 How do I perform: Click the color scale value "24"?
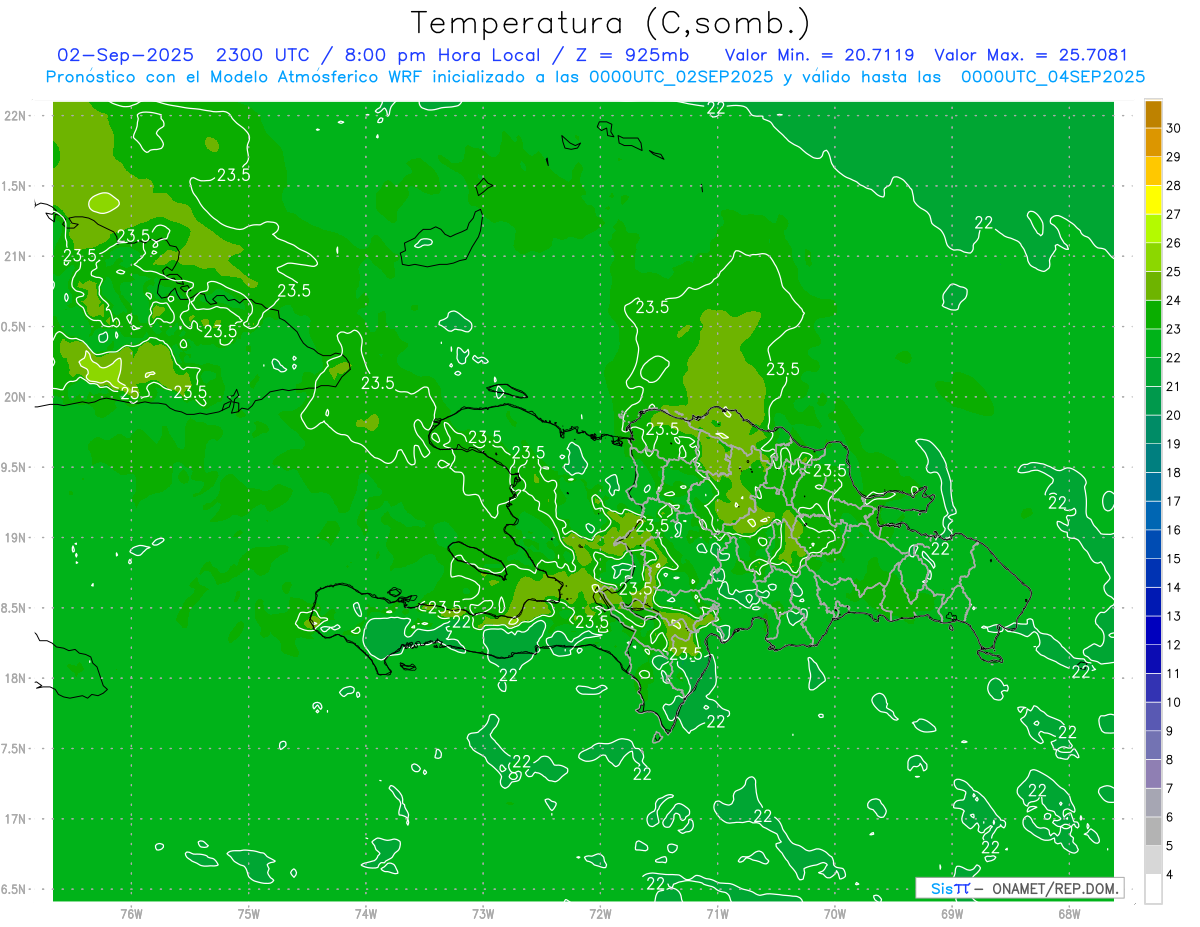coord(1174,300)
